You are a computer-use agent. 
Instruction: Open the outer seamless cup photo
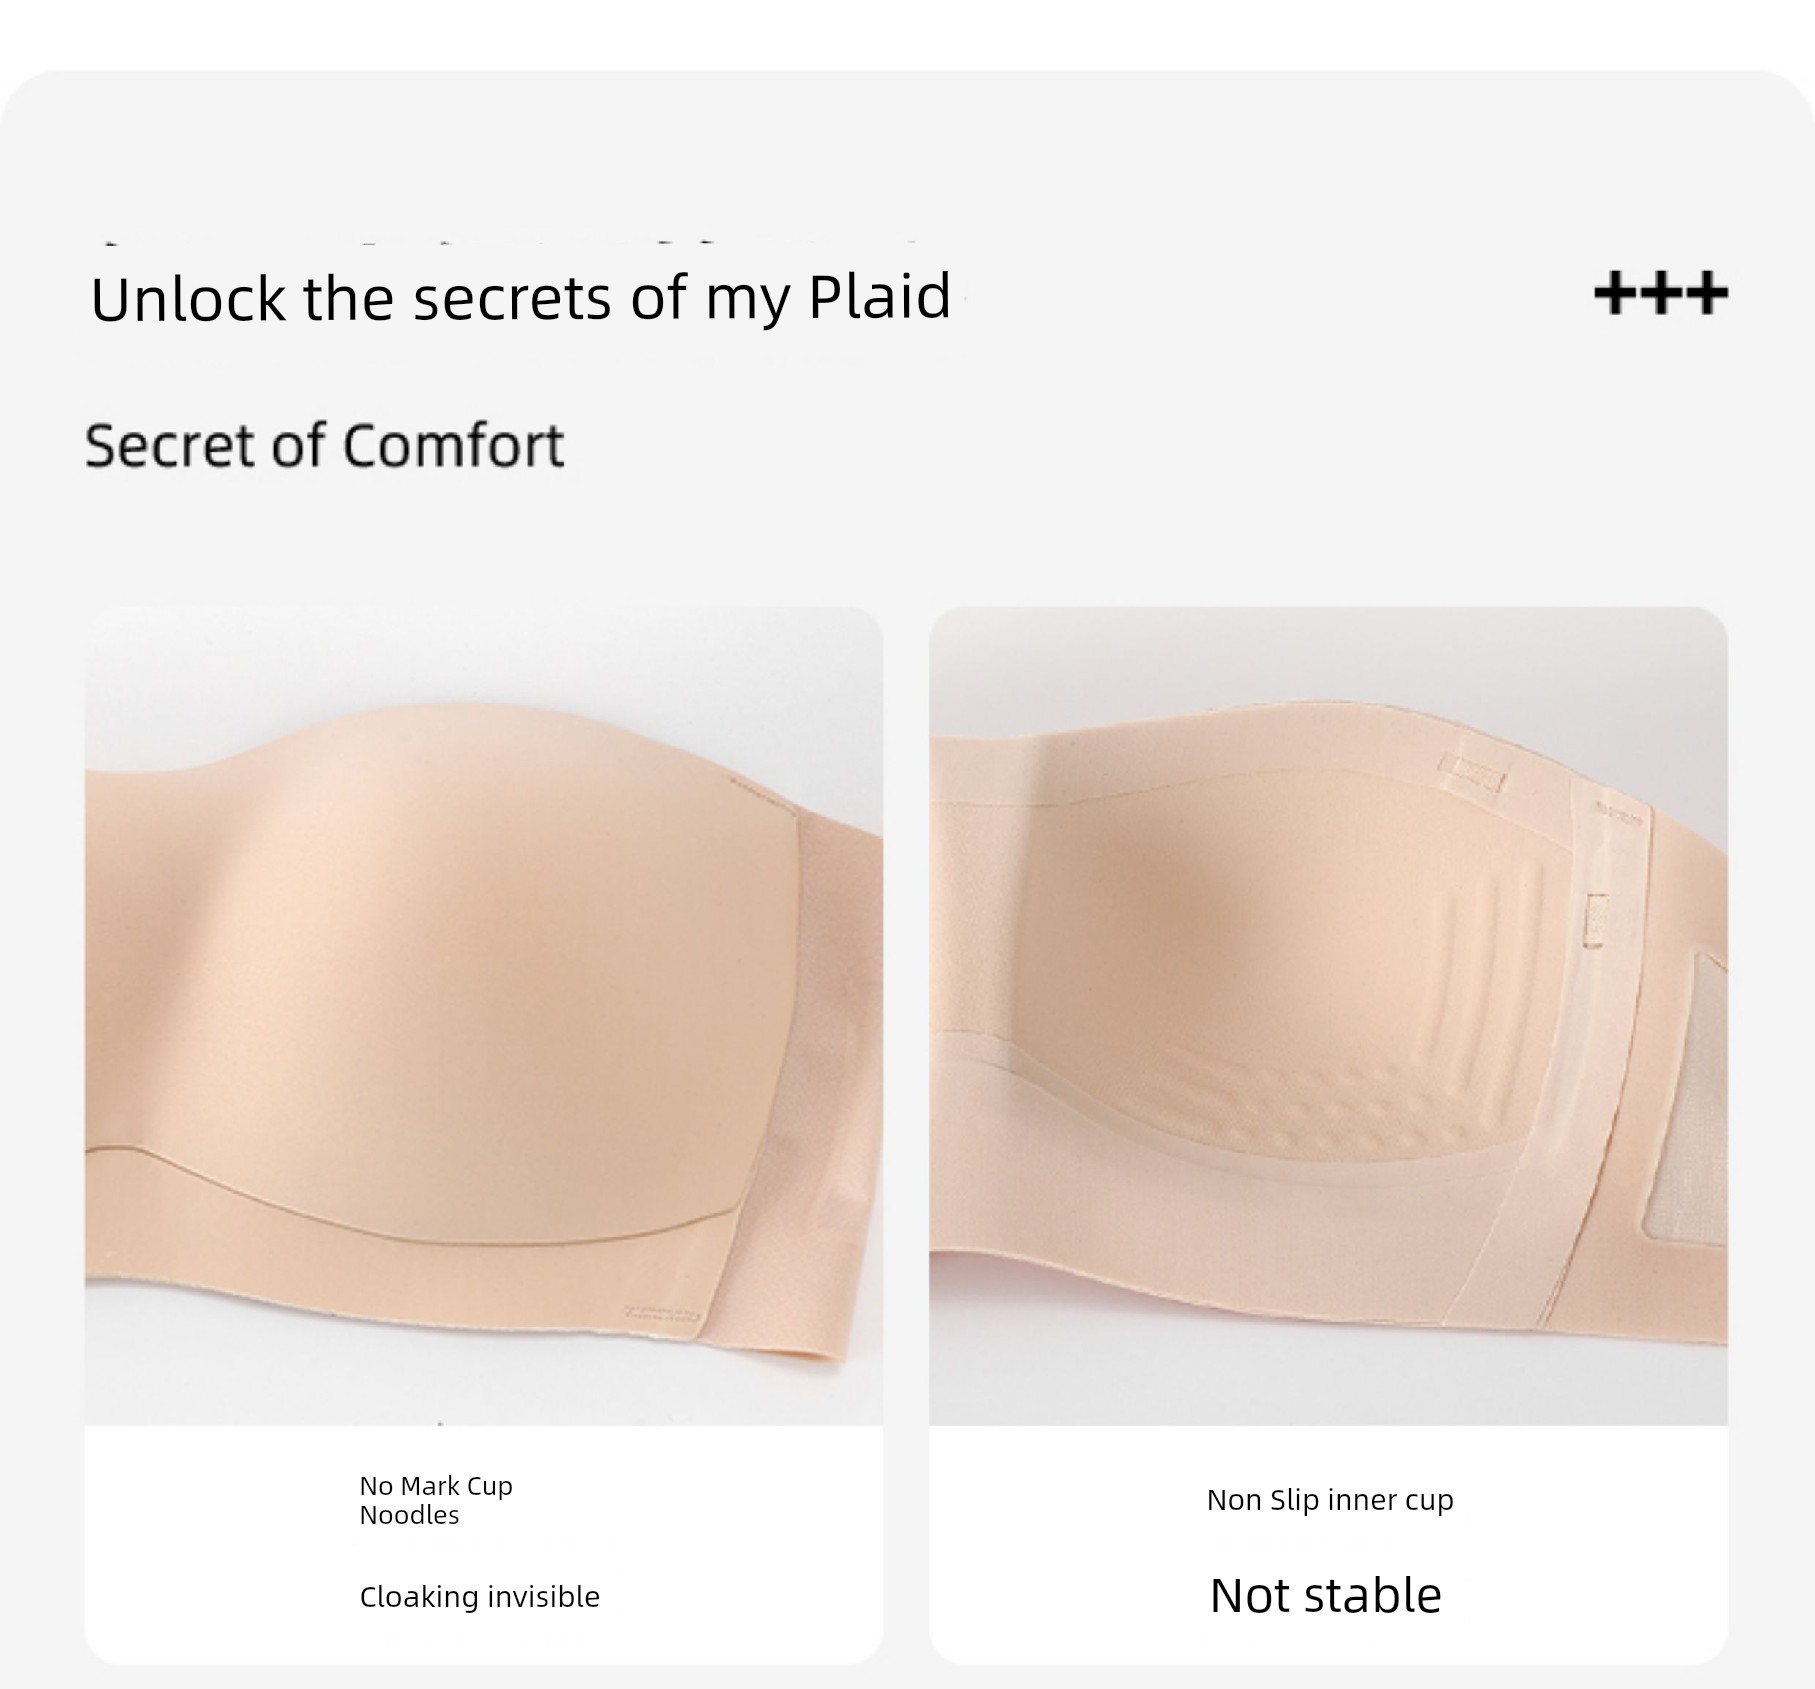point(484,1015)
